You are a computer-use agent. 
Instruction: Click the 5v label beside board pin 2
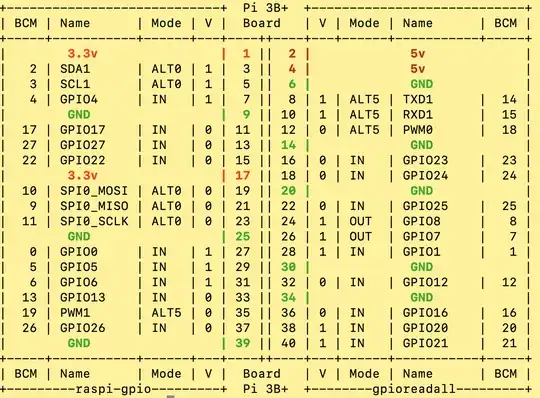(417, 54)
